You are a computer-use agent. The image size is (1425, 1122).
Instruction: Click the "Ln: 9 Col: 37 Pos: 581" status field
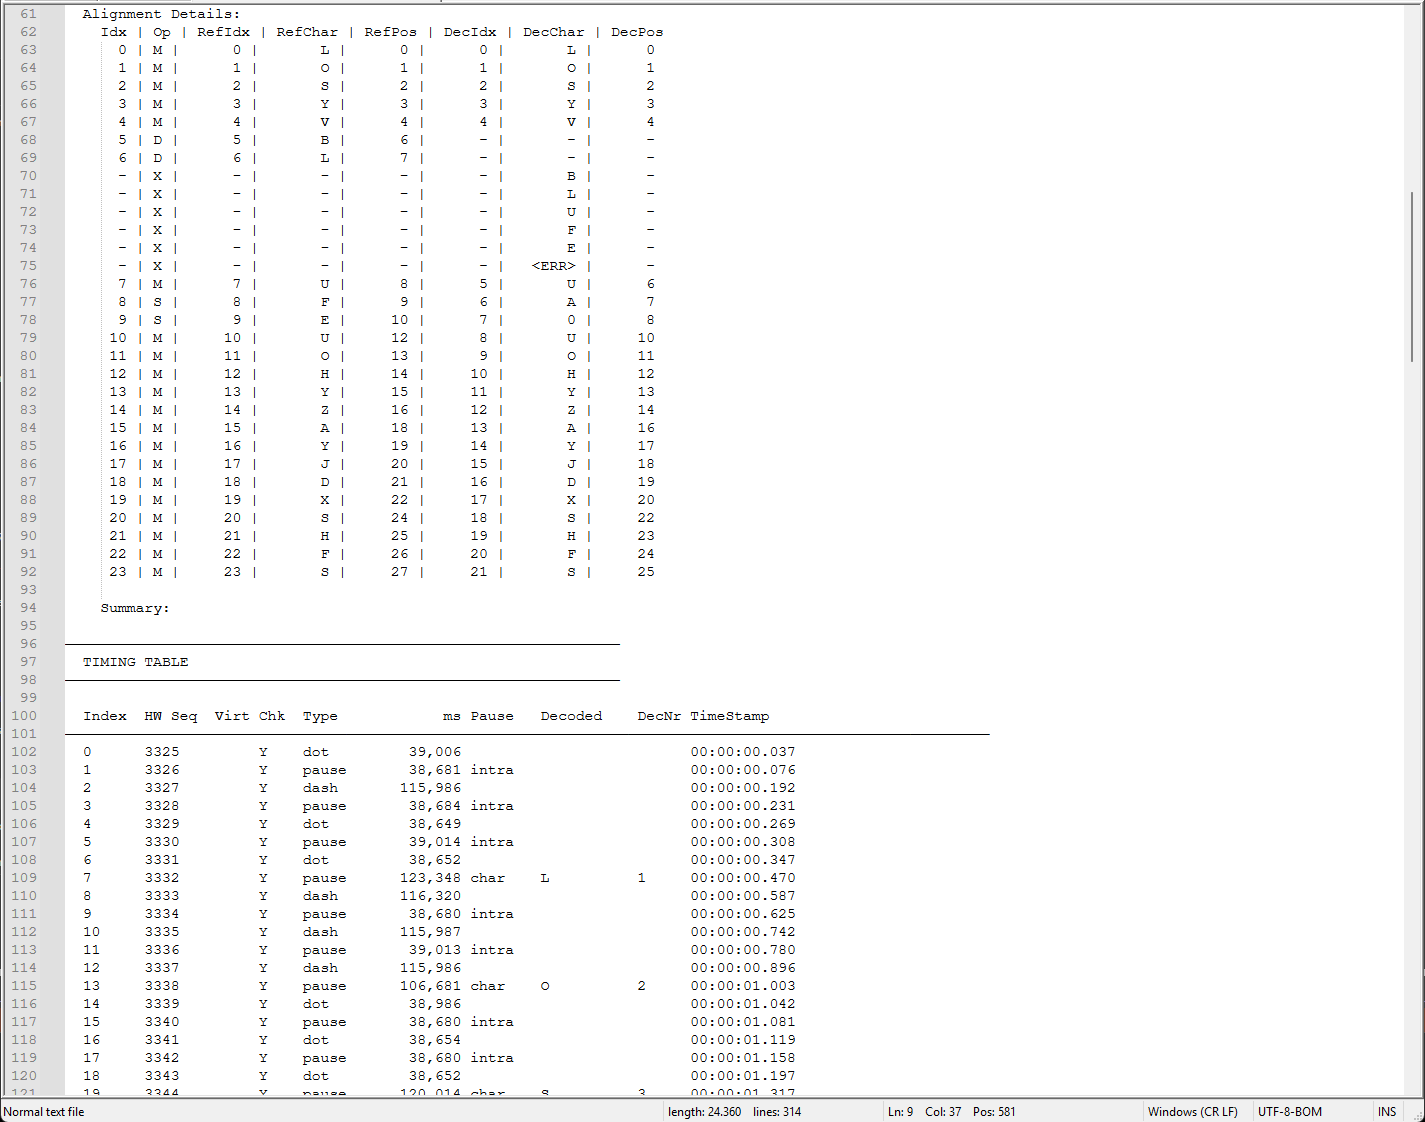coord(1013,1112)
